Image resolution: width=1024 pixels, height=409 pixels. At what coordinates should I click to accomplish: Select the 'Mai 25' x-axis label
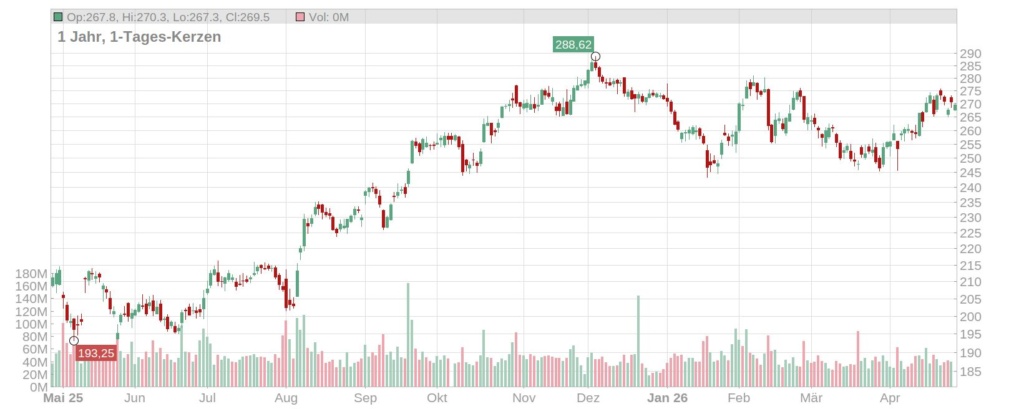(64, 398)
